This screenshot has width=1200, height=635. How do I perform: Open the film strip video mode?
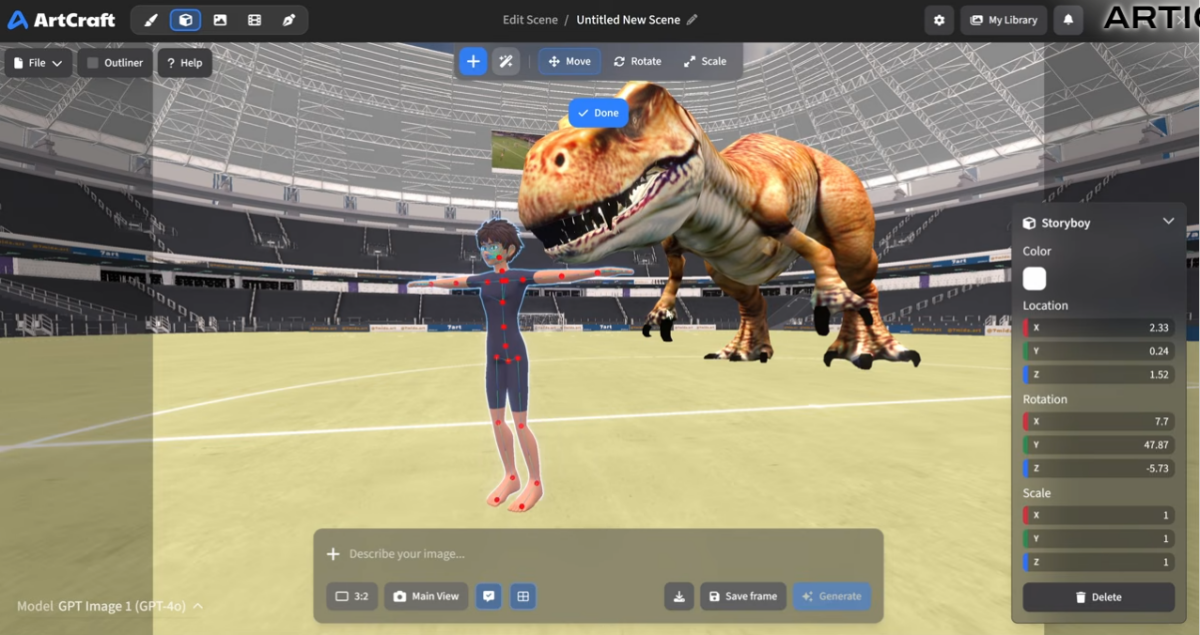tap(254, 20)
